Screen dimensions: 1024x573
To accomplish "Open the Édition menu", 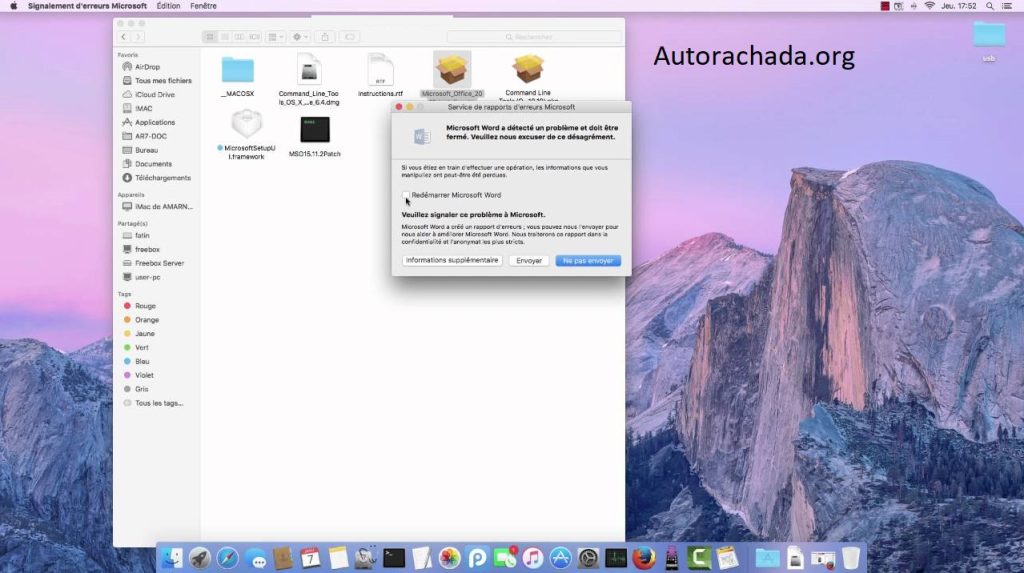I will 168,6.
